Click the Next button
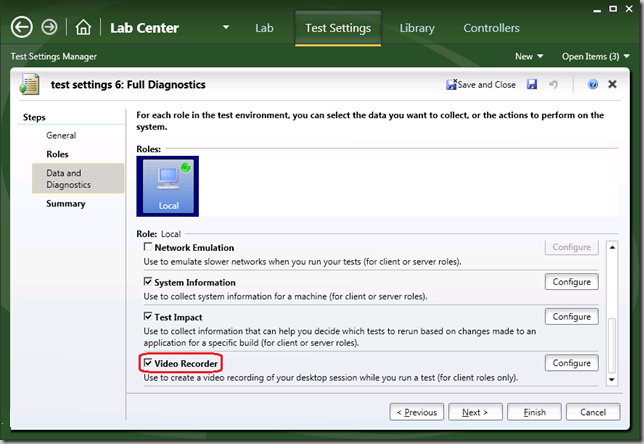 pos(475,412)
